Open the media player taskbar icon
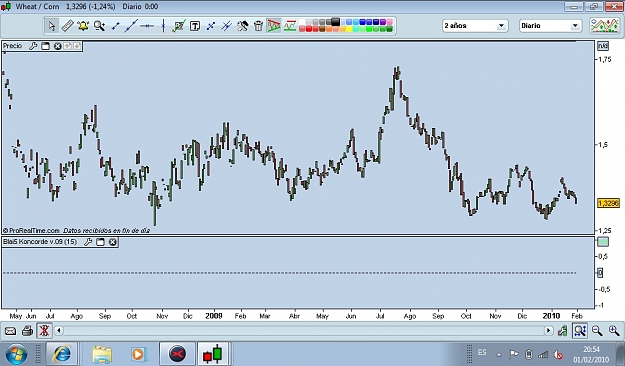The width and height of the screenshot is (625, 366). 138,354
